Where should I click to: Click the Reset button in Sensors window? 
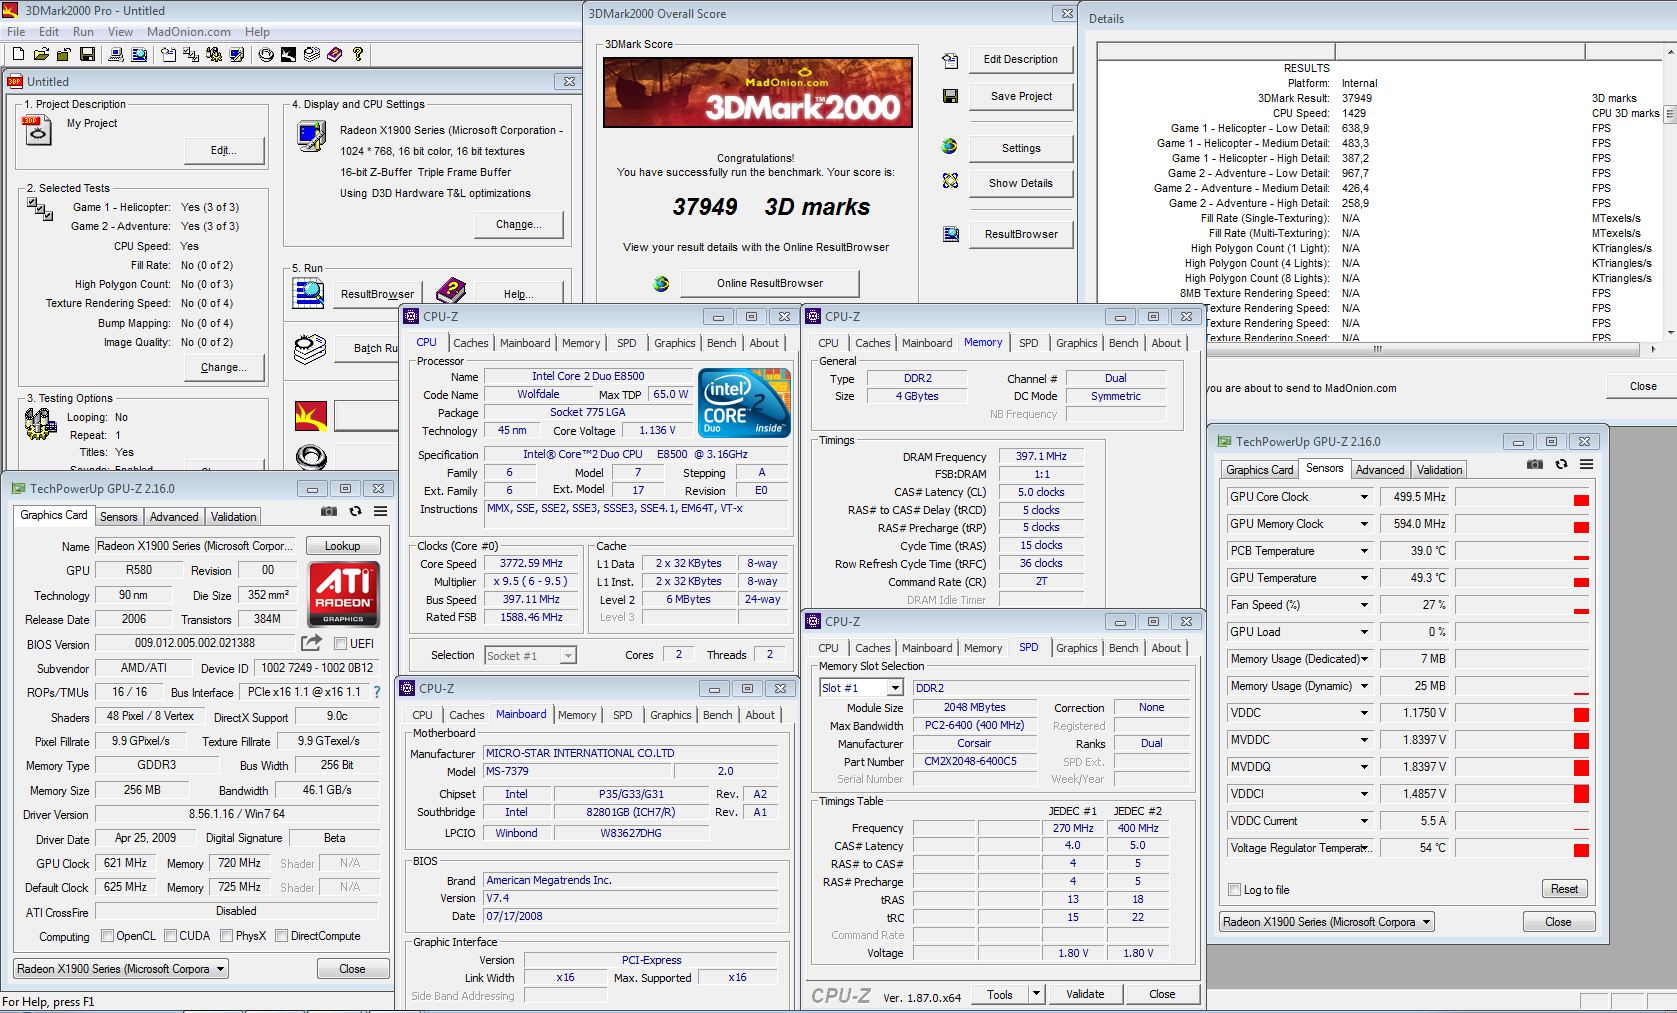(1564, 889)
